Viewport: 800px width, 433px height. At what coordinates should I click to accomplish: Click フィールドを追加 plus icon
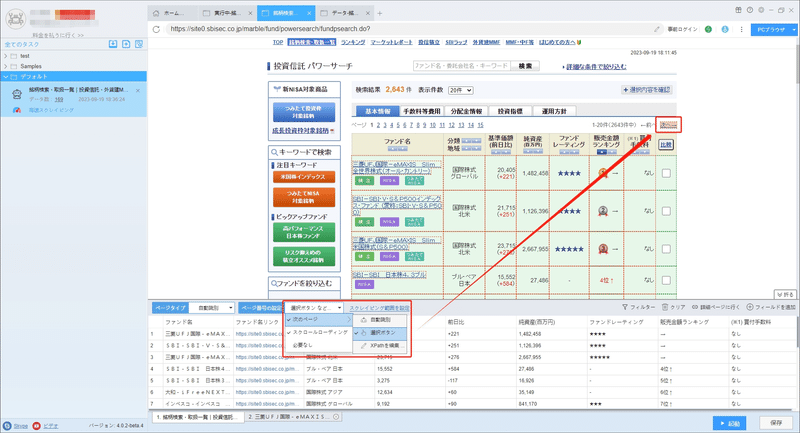(750, 307)
